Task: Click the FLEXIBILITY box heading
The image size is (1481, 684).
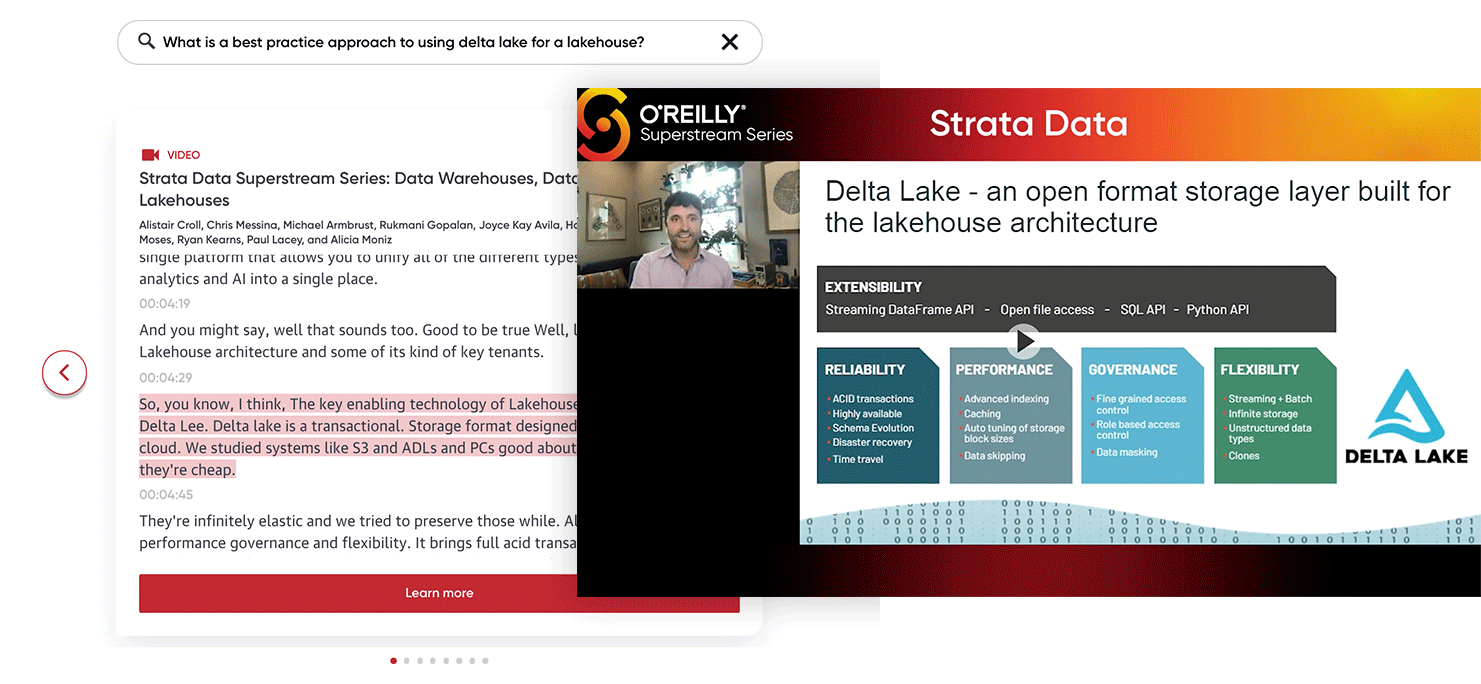Action: (1260, 370)
